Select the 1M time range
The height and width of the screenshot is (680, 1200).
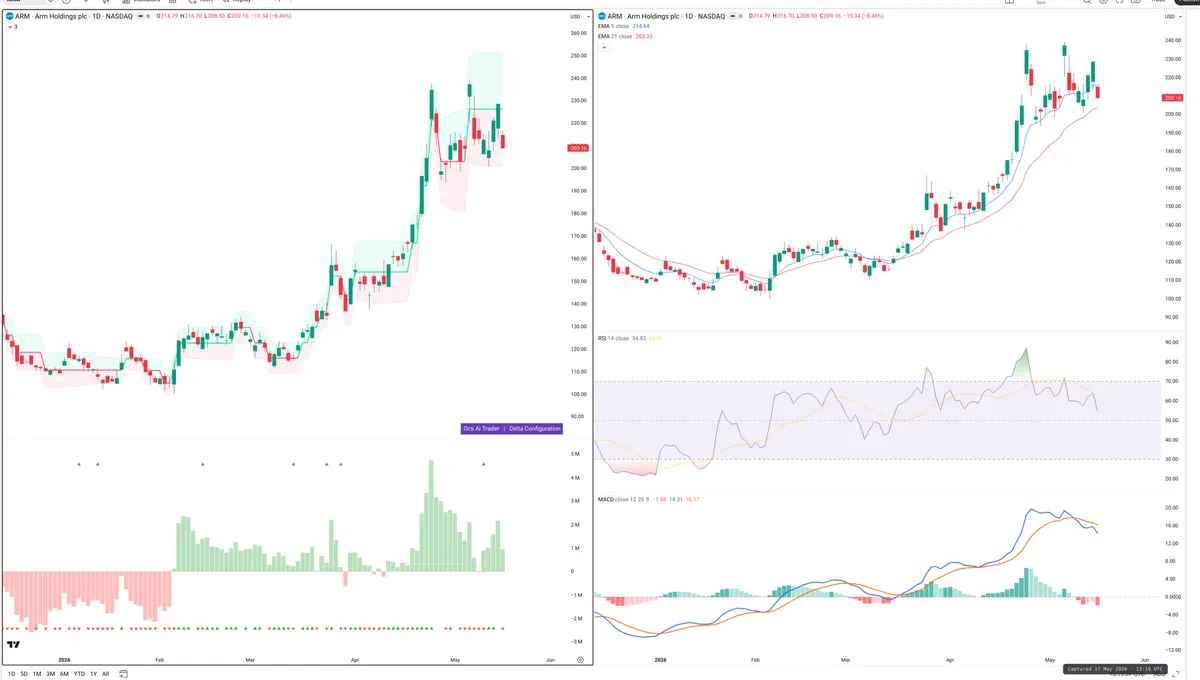coord(37,674)
